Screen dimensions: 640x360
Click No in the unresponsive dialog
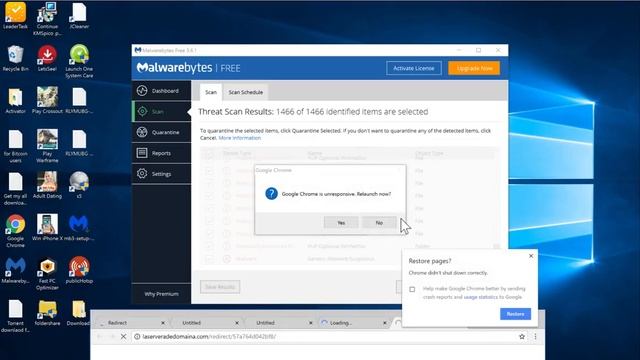pyautogui.click(x=379, y=222)
